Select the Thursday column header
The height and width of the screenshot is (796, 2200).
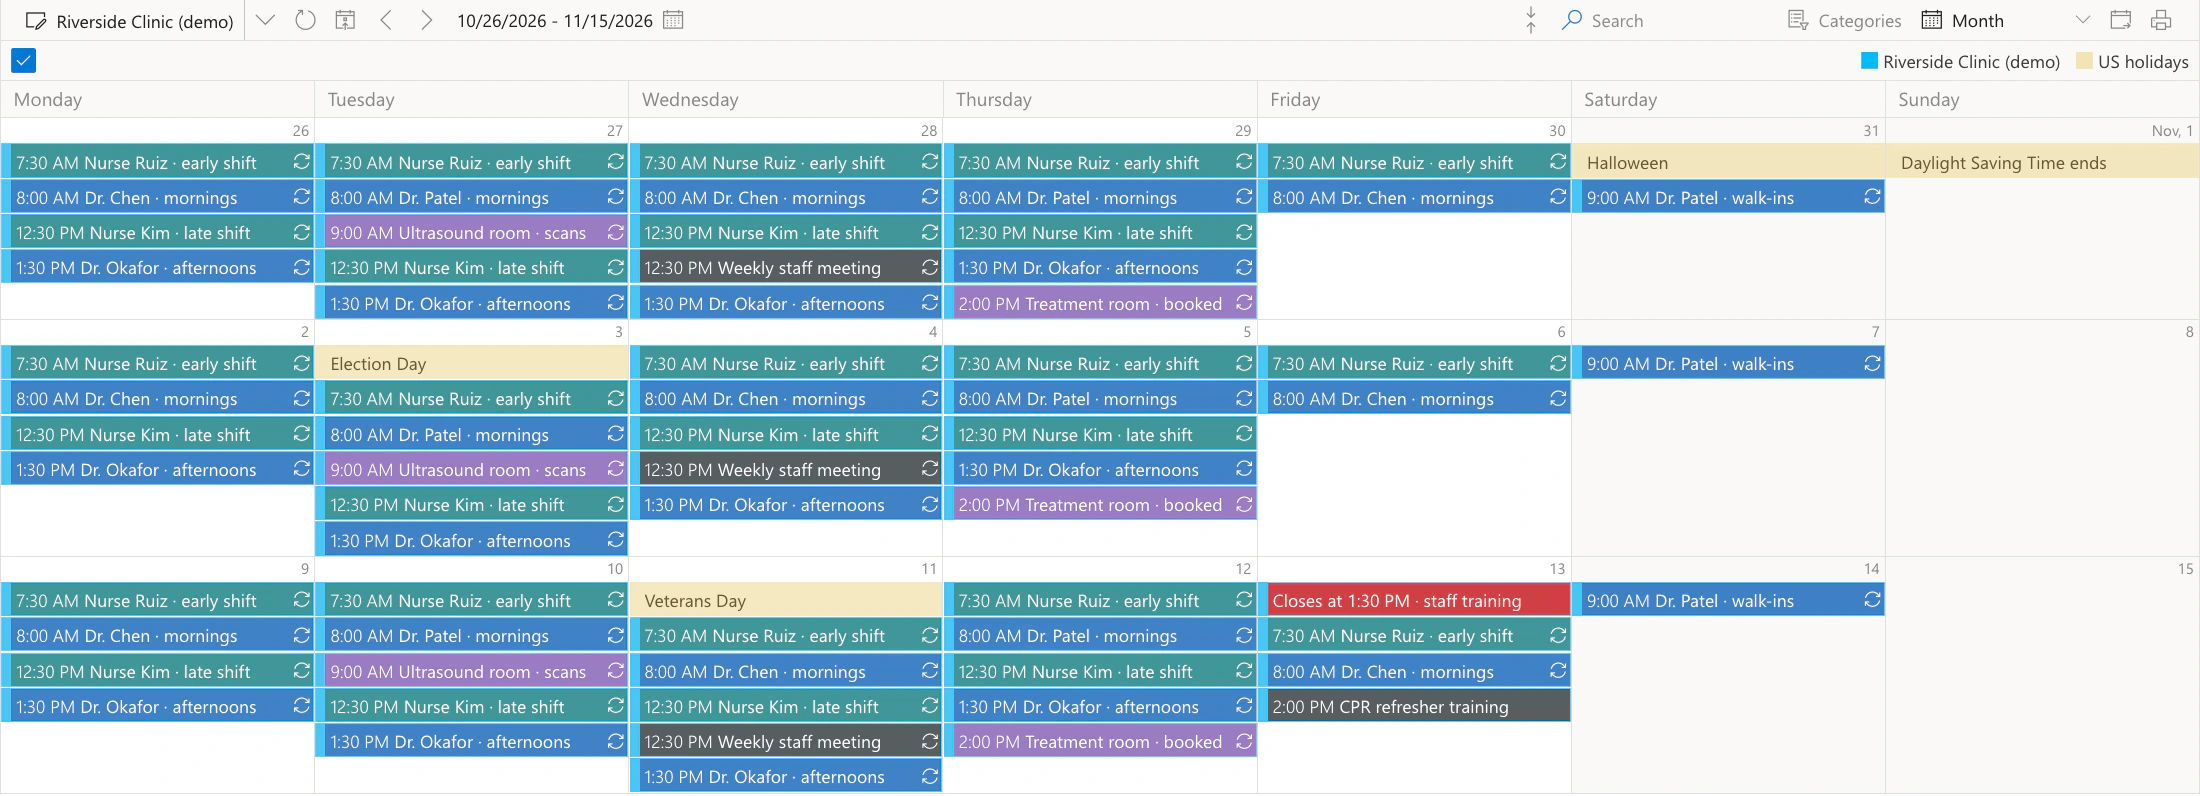click(1100, 99)
